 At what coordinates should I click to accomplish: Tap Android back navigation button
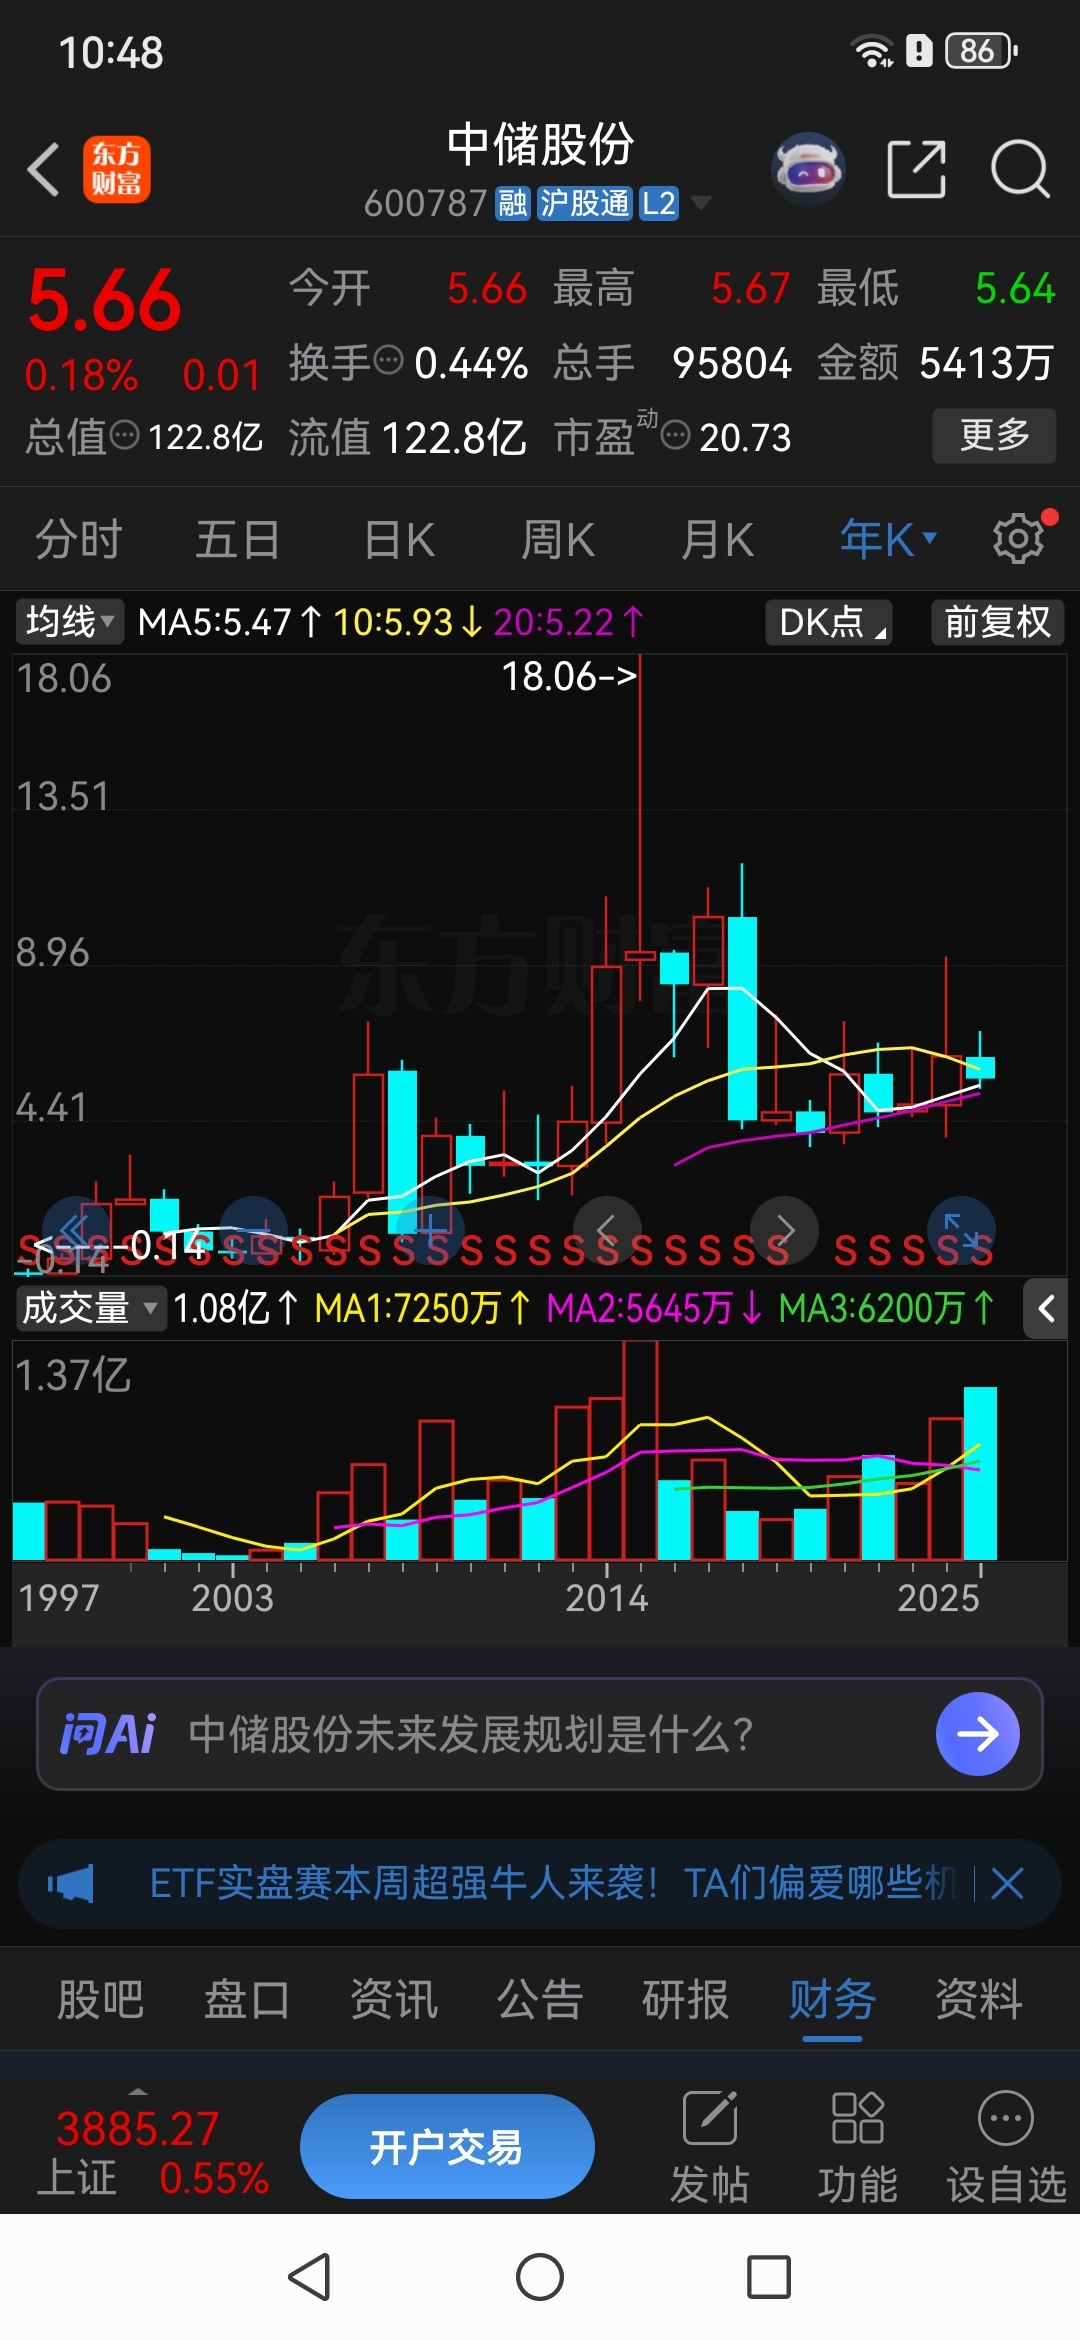310,2278
